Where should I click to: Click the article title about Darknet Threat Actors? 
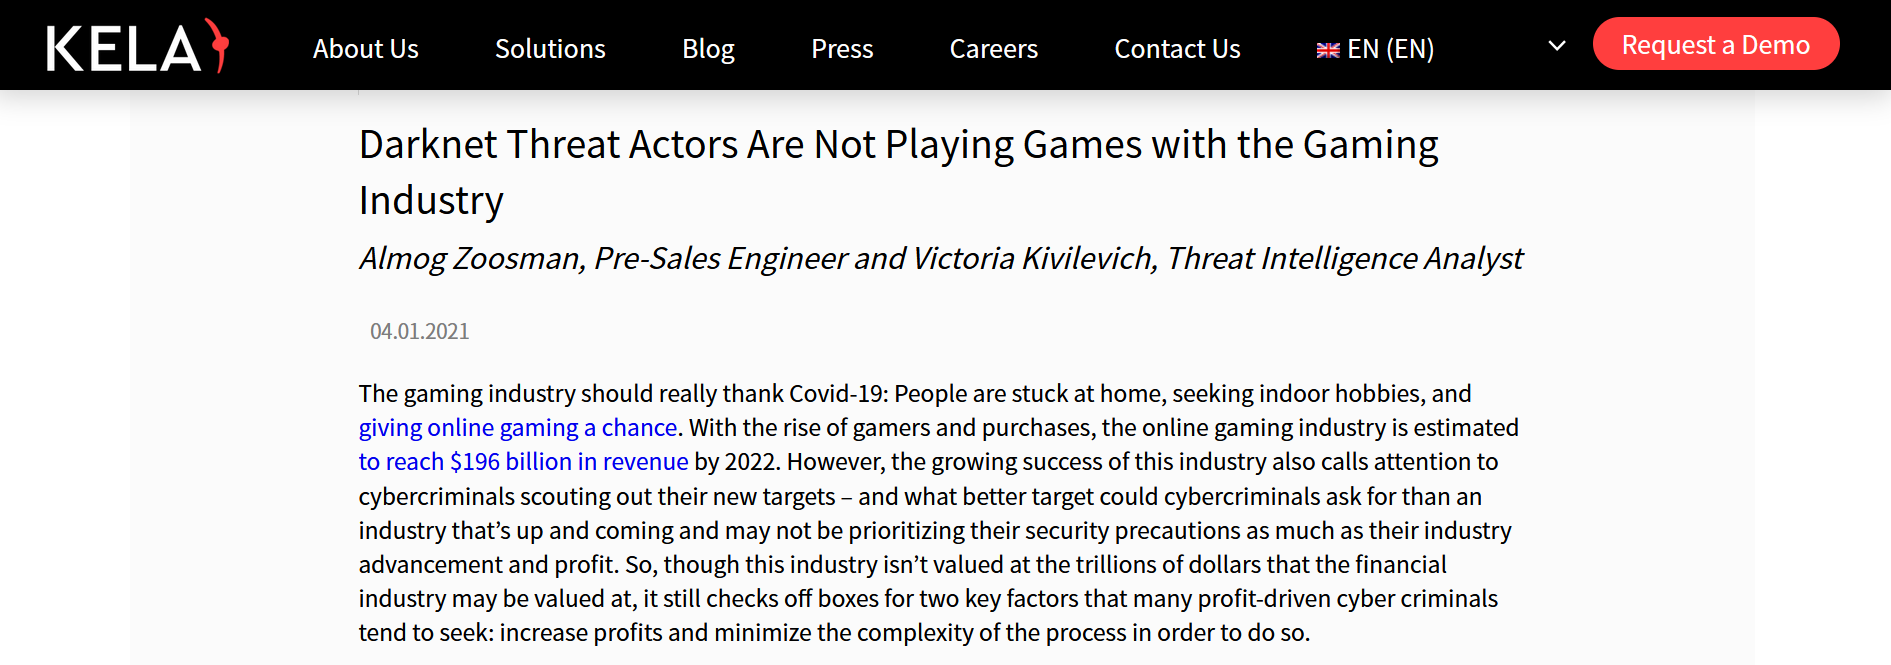(x=897, y=146)
